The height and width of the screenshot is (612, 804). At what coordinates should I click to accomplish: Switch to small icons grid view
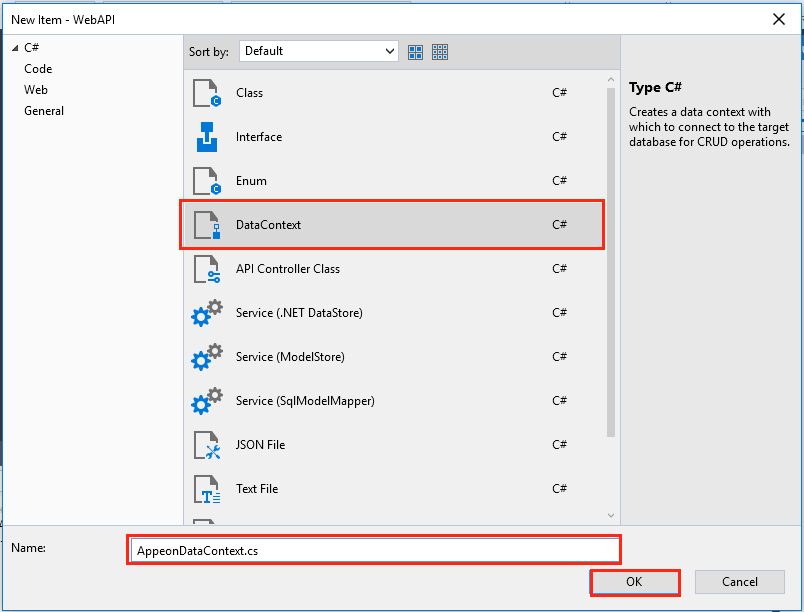click(x=440, y=52)
